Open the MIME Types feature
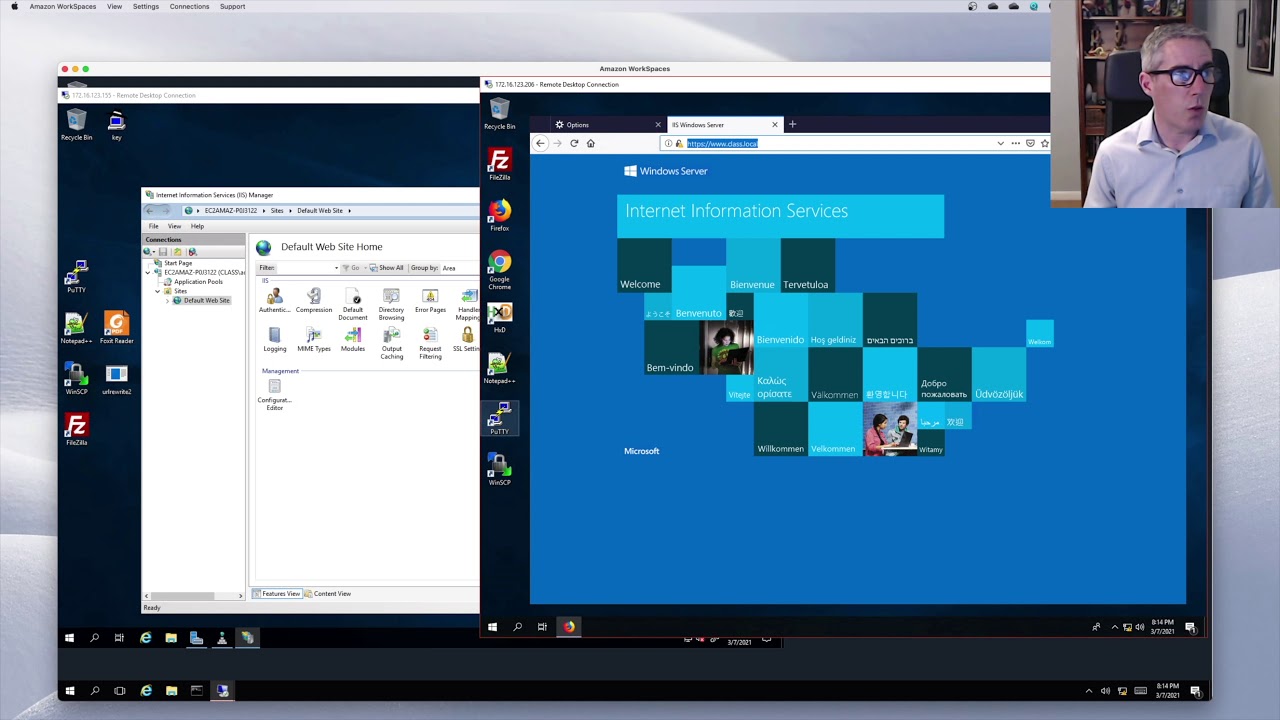Viewport: 1280px width, 720px height. (x=313, y=340)
